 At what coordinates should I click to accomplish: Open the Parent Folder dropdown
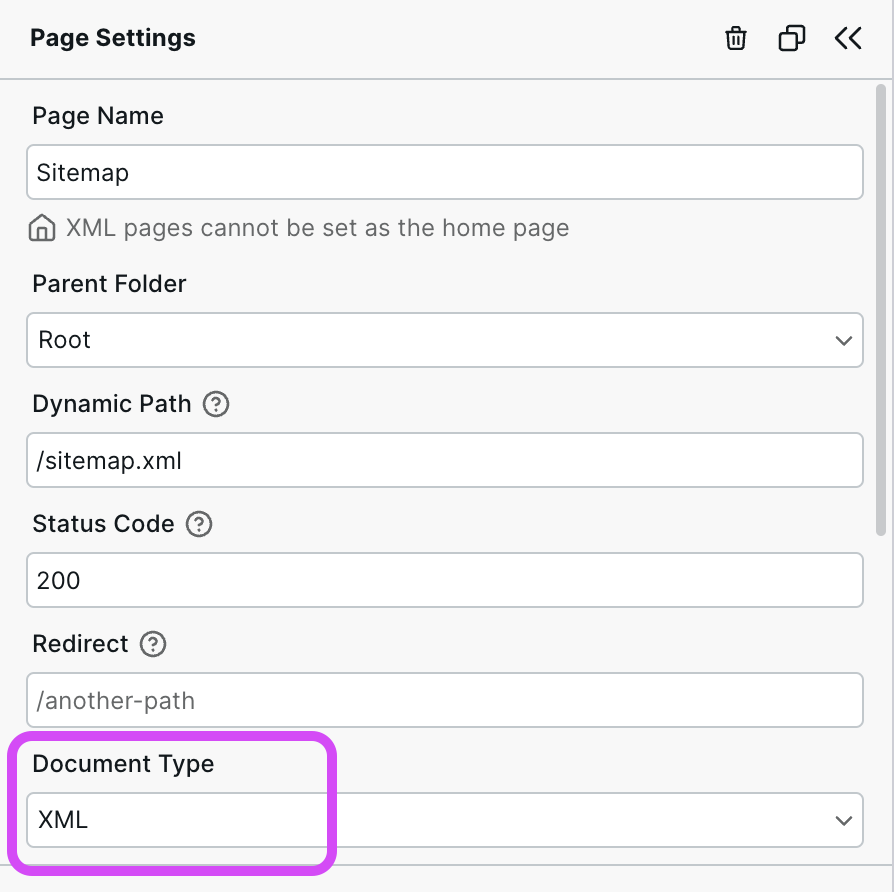(445, 340)
